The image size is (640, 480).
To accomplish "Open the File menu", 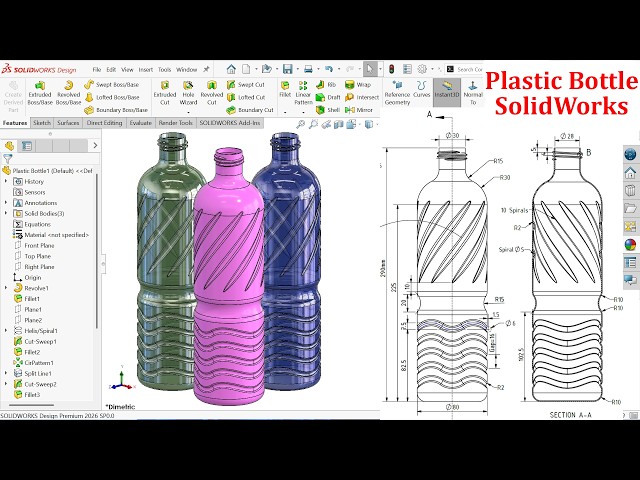I will 97,70.
